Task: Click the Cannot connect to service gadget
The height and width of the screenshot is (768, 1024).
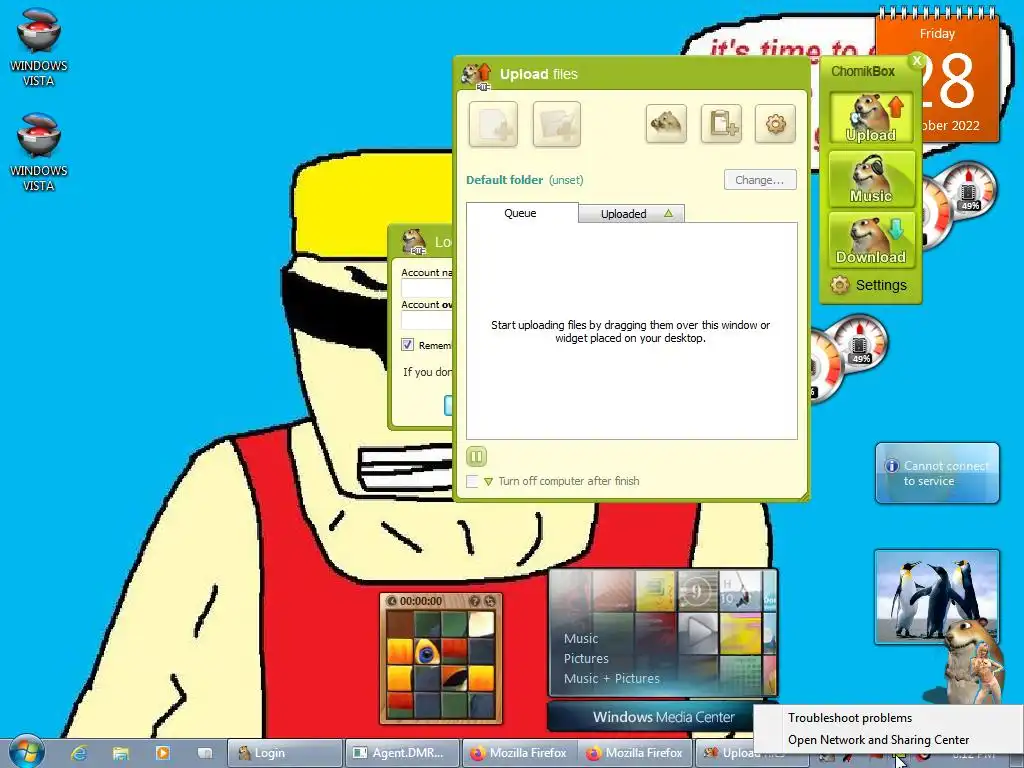Action: (x=936, y=473)
